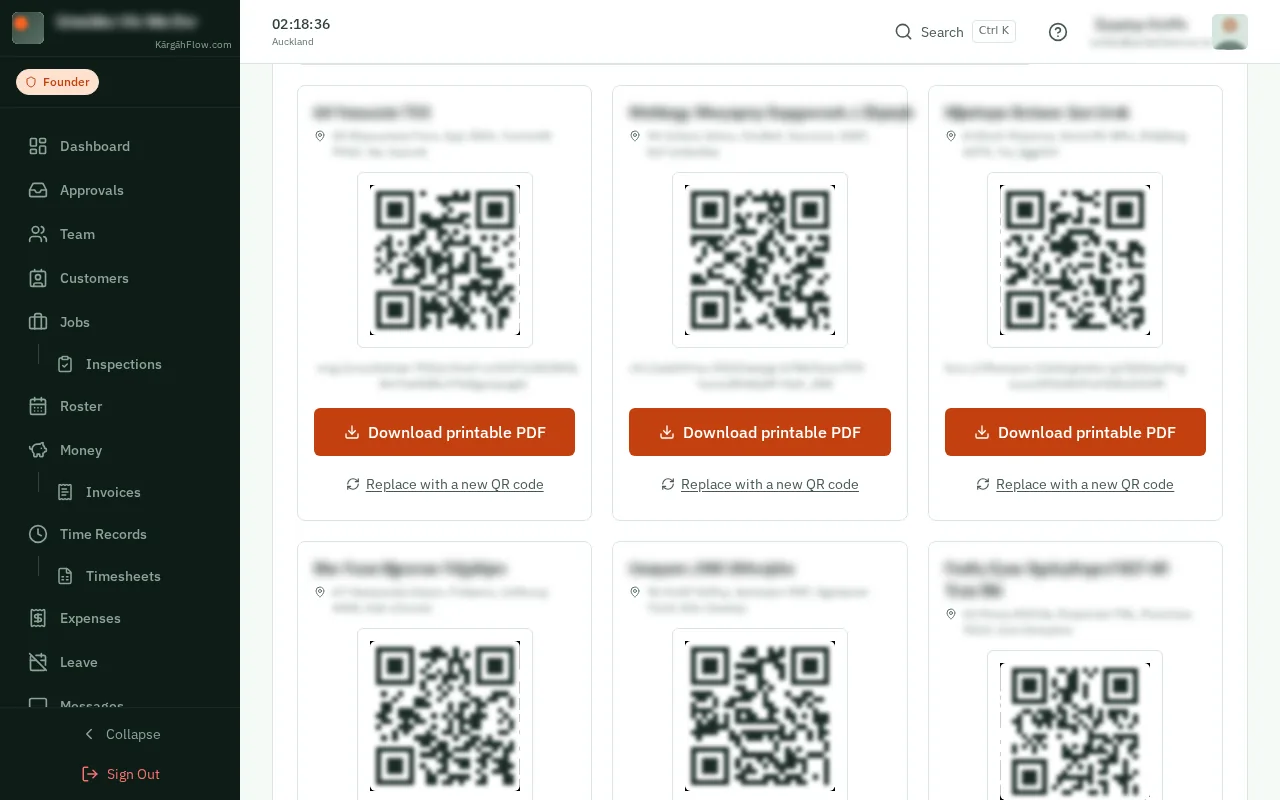This screenshot has width=1280, height=800.
Task: Open the Customers contact icon
Action: pyautogui.click(x=38, y=278)
